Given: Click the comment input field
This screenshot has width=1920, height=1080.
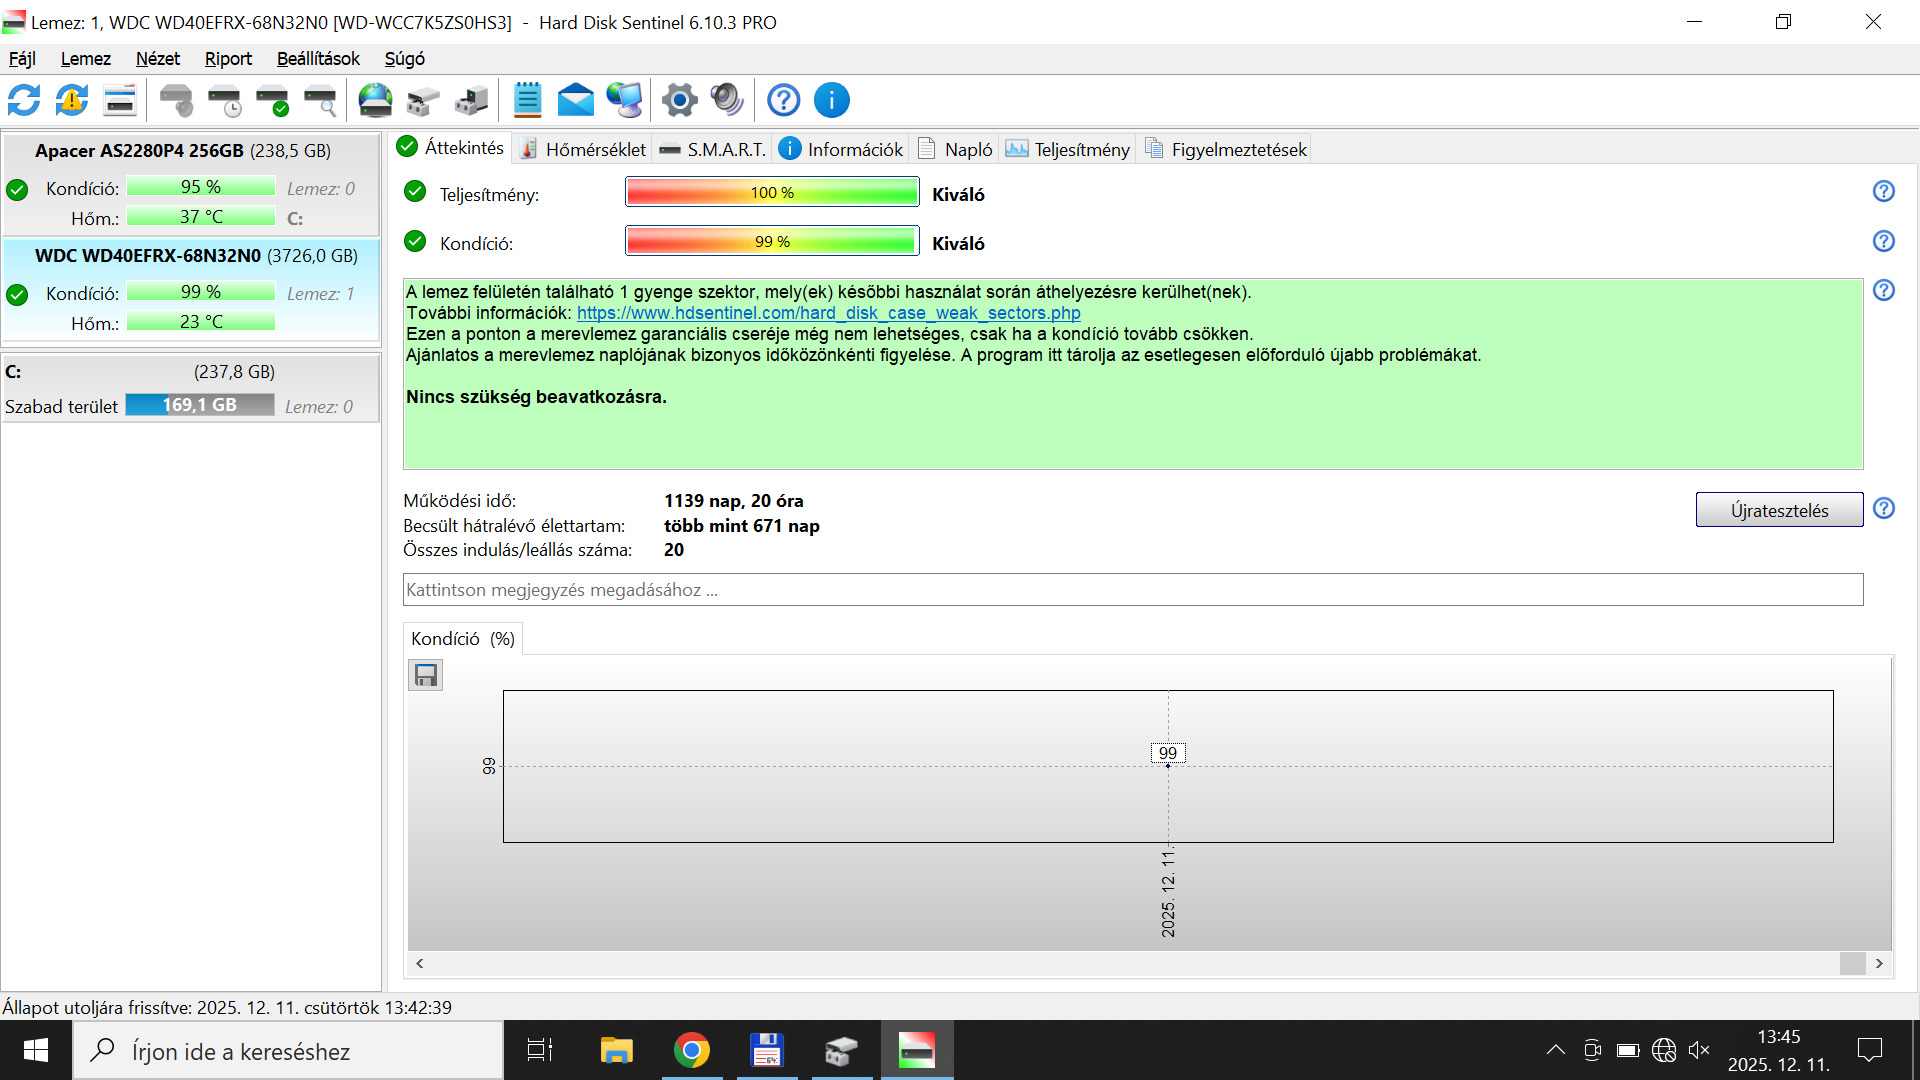Looking at the screenshot, I should [1132, 589].
